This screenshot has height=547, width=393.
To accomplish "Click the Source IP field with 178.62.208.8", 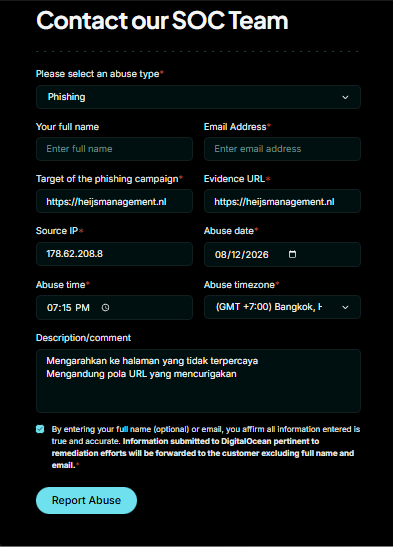I will 114,254.
